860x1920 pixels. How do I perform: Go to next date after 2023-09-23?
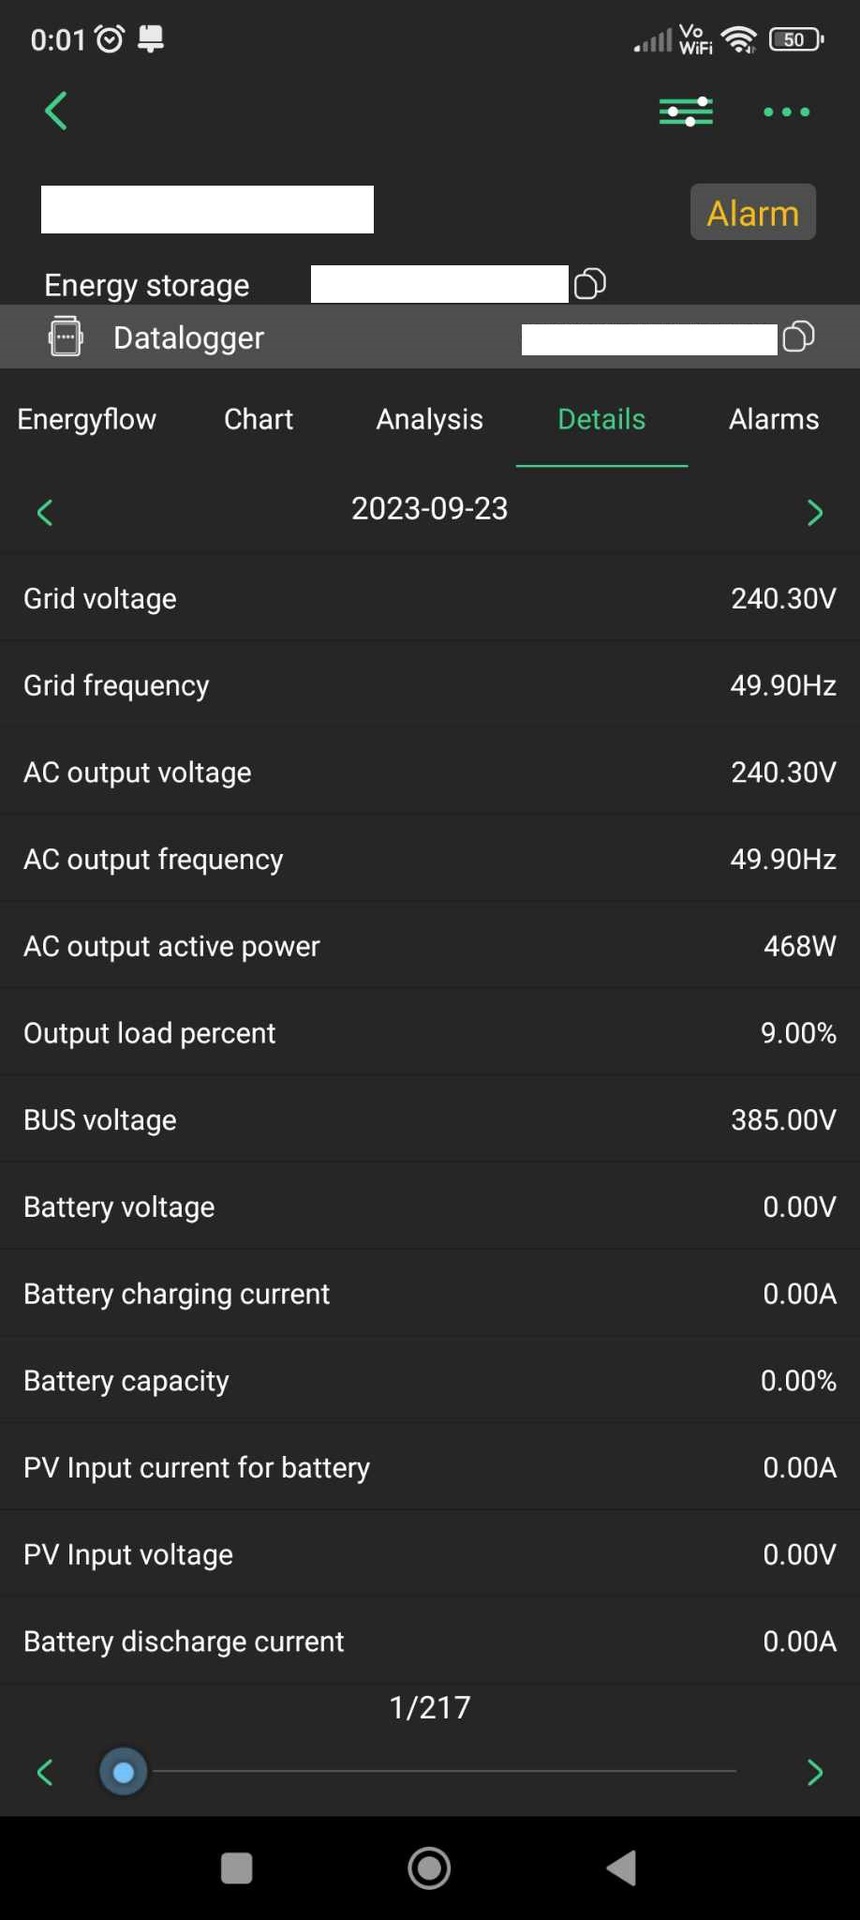814,513
